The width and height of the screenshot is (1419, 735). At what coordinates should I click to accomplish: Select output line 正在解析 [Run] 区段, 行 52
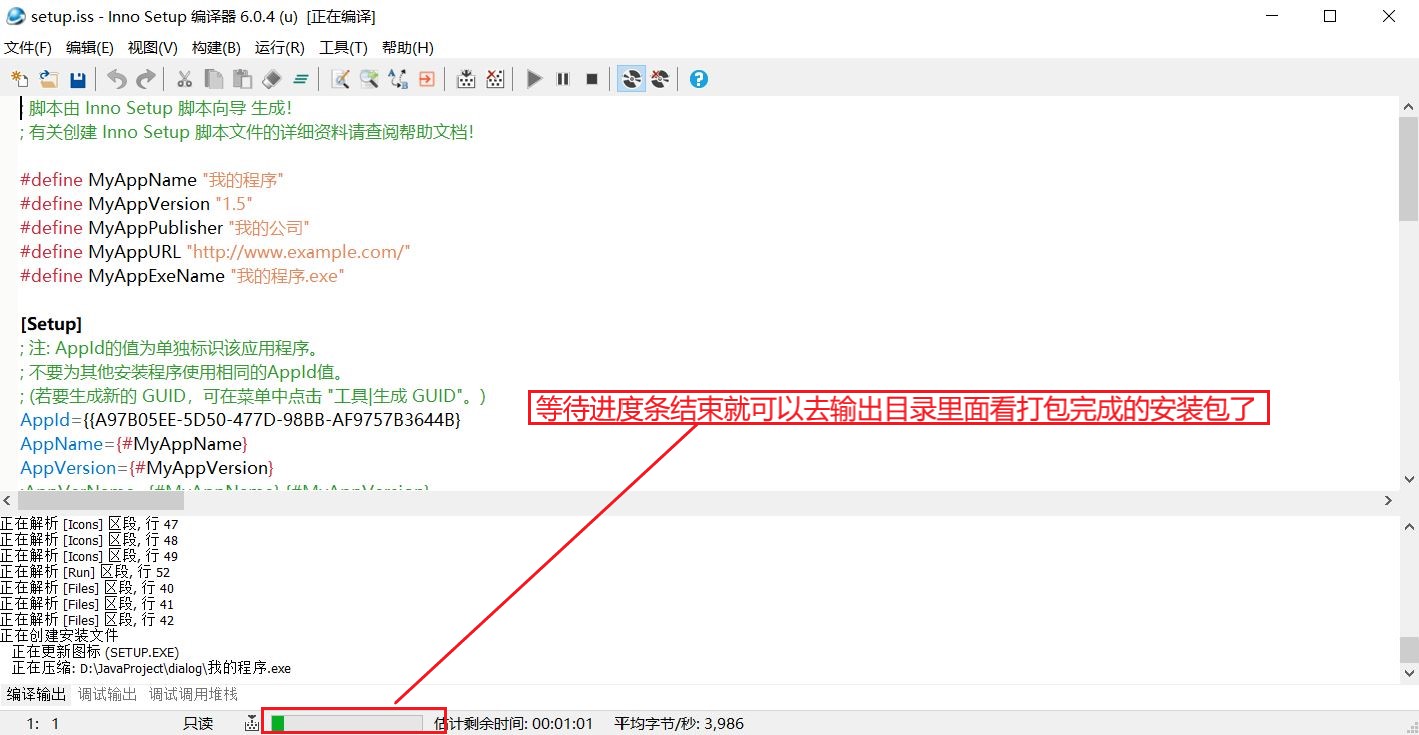click(x=85, y=572)
